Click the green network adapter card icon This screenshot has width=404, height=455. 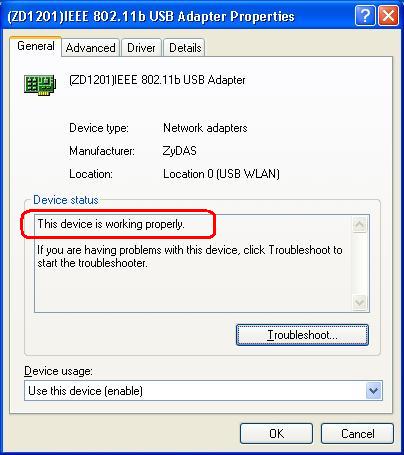(x=40, y=84)
